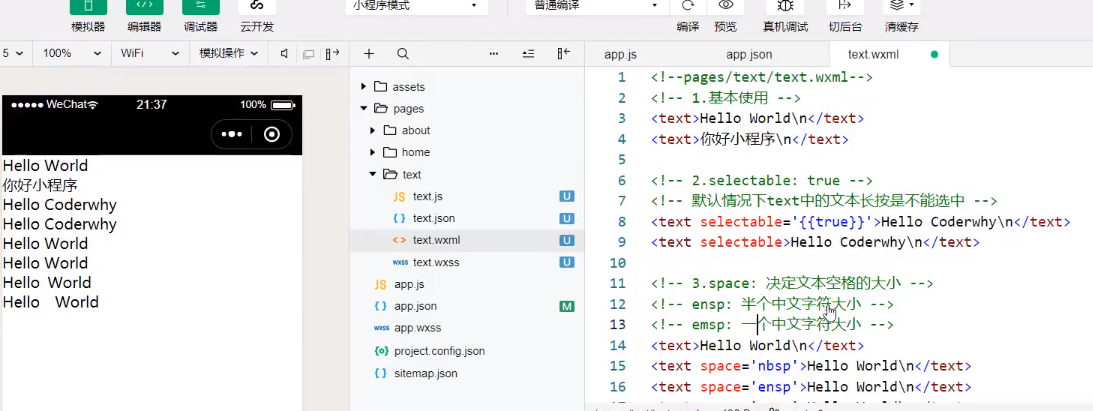Screen dimensions: 1093x411
Task: Click the JS icon next to app.js
Action: pyautogui.click(x=380, y=284)
